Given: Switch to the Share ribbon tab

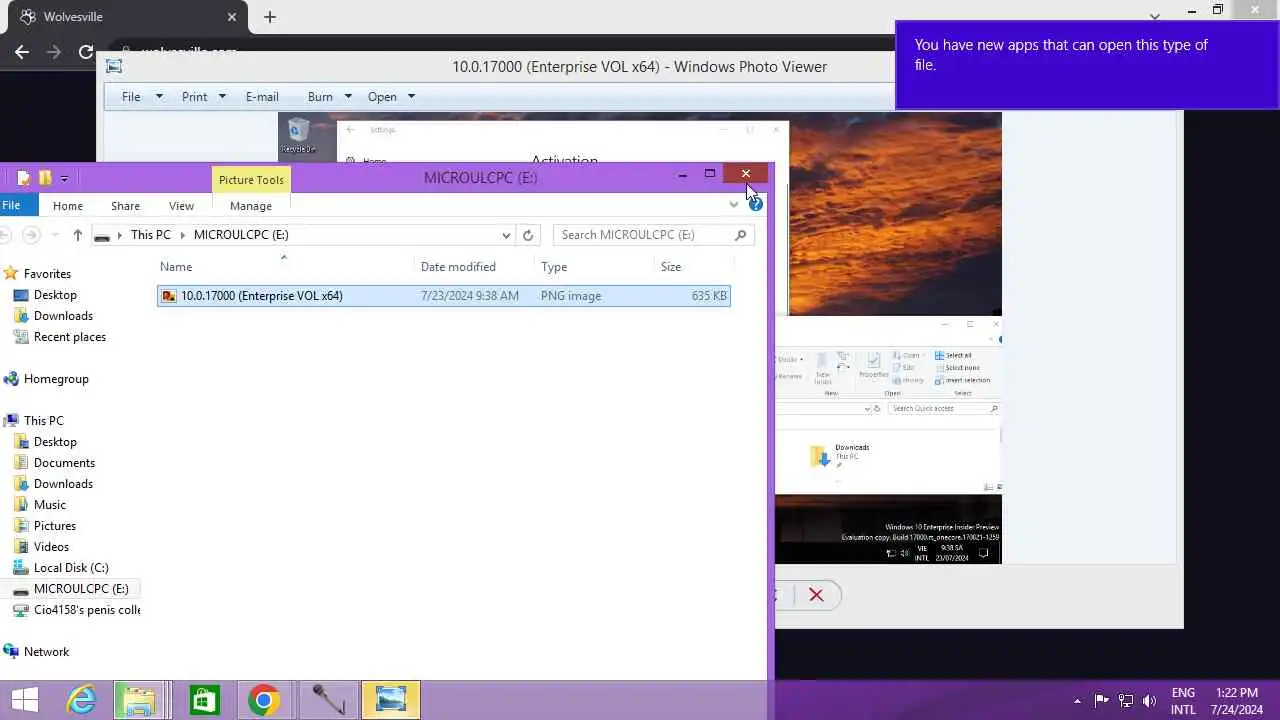Looking at the screenshot, I should click(x=125, y=206).
